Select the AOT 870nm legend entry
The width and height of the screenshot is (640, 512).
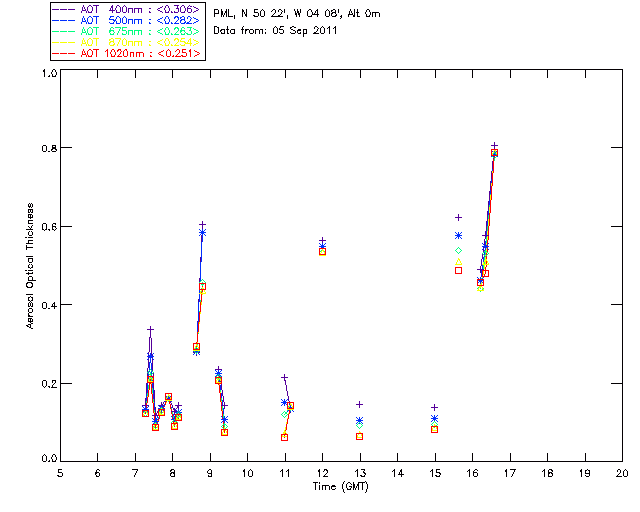click(127, 42)
